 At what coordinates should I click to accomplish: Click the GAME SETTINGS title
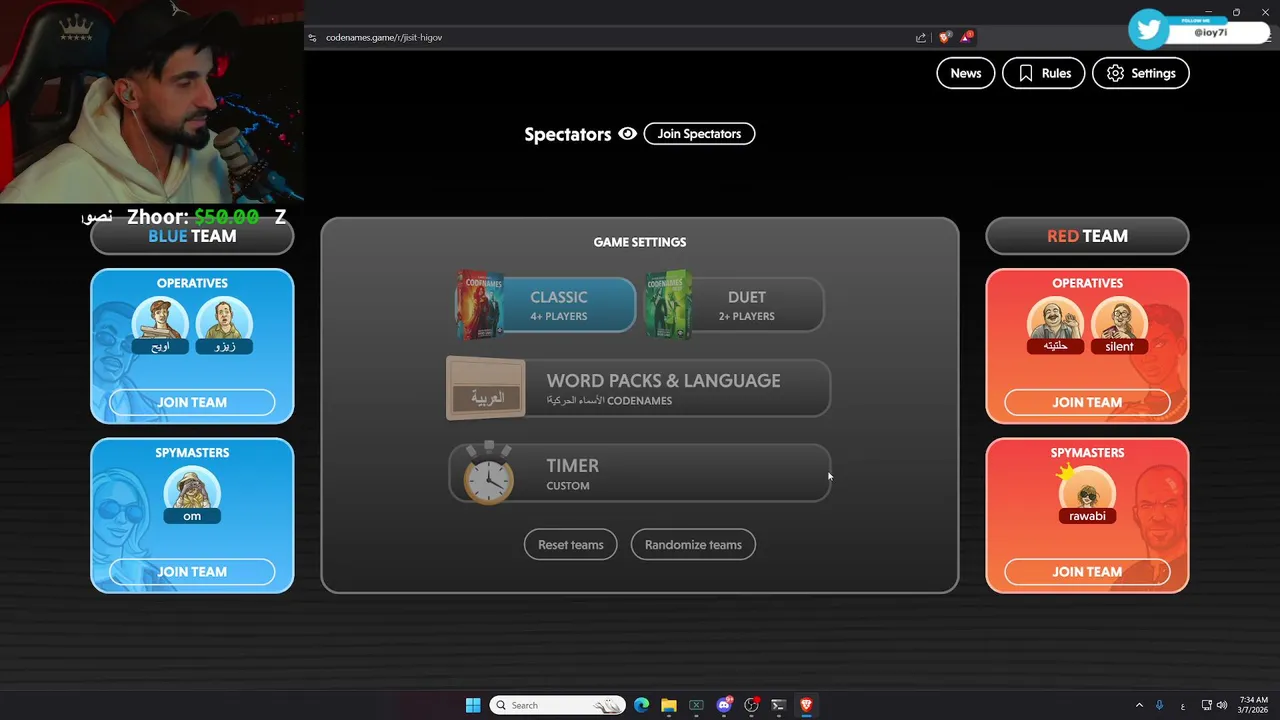(640, 242)
